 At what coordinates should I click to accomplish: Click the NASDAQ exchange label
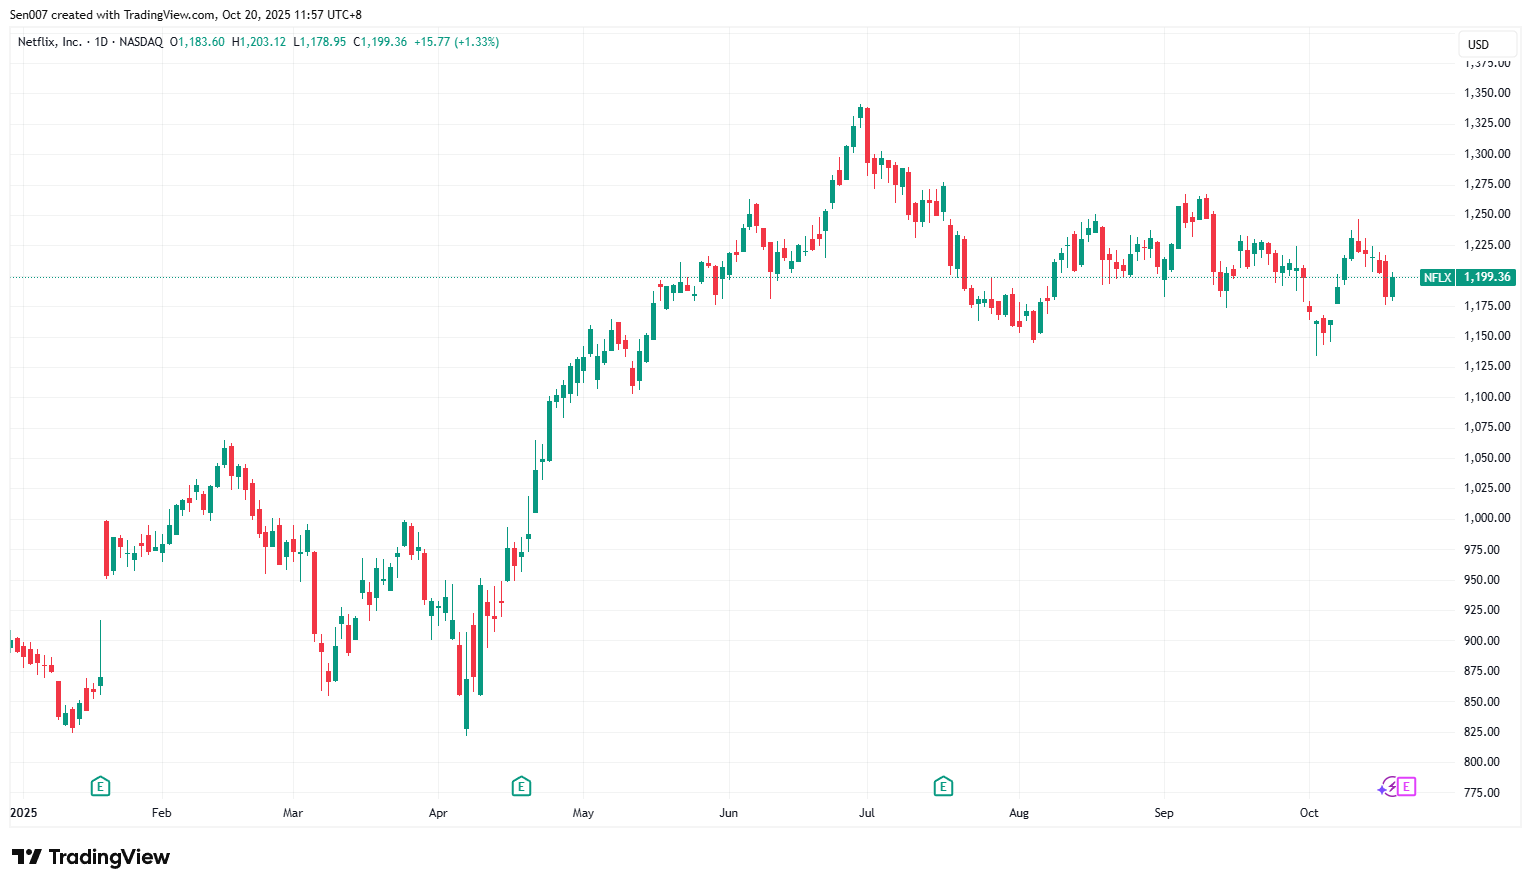pyautogui.click(x=141, y=42)
